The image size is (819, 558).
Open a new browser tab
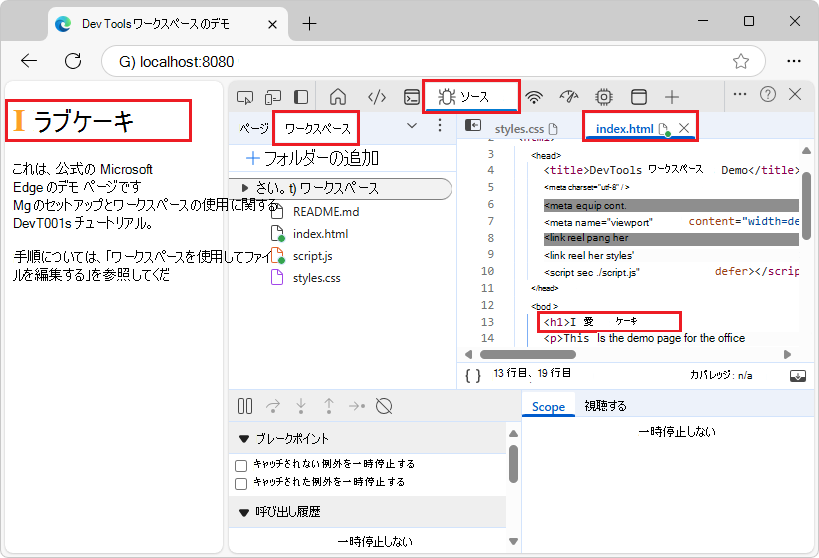pyautogui.click(x=309, y=24)
